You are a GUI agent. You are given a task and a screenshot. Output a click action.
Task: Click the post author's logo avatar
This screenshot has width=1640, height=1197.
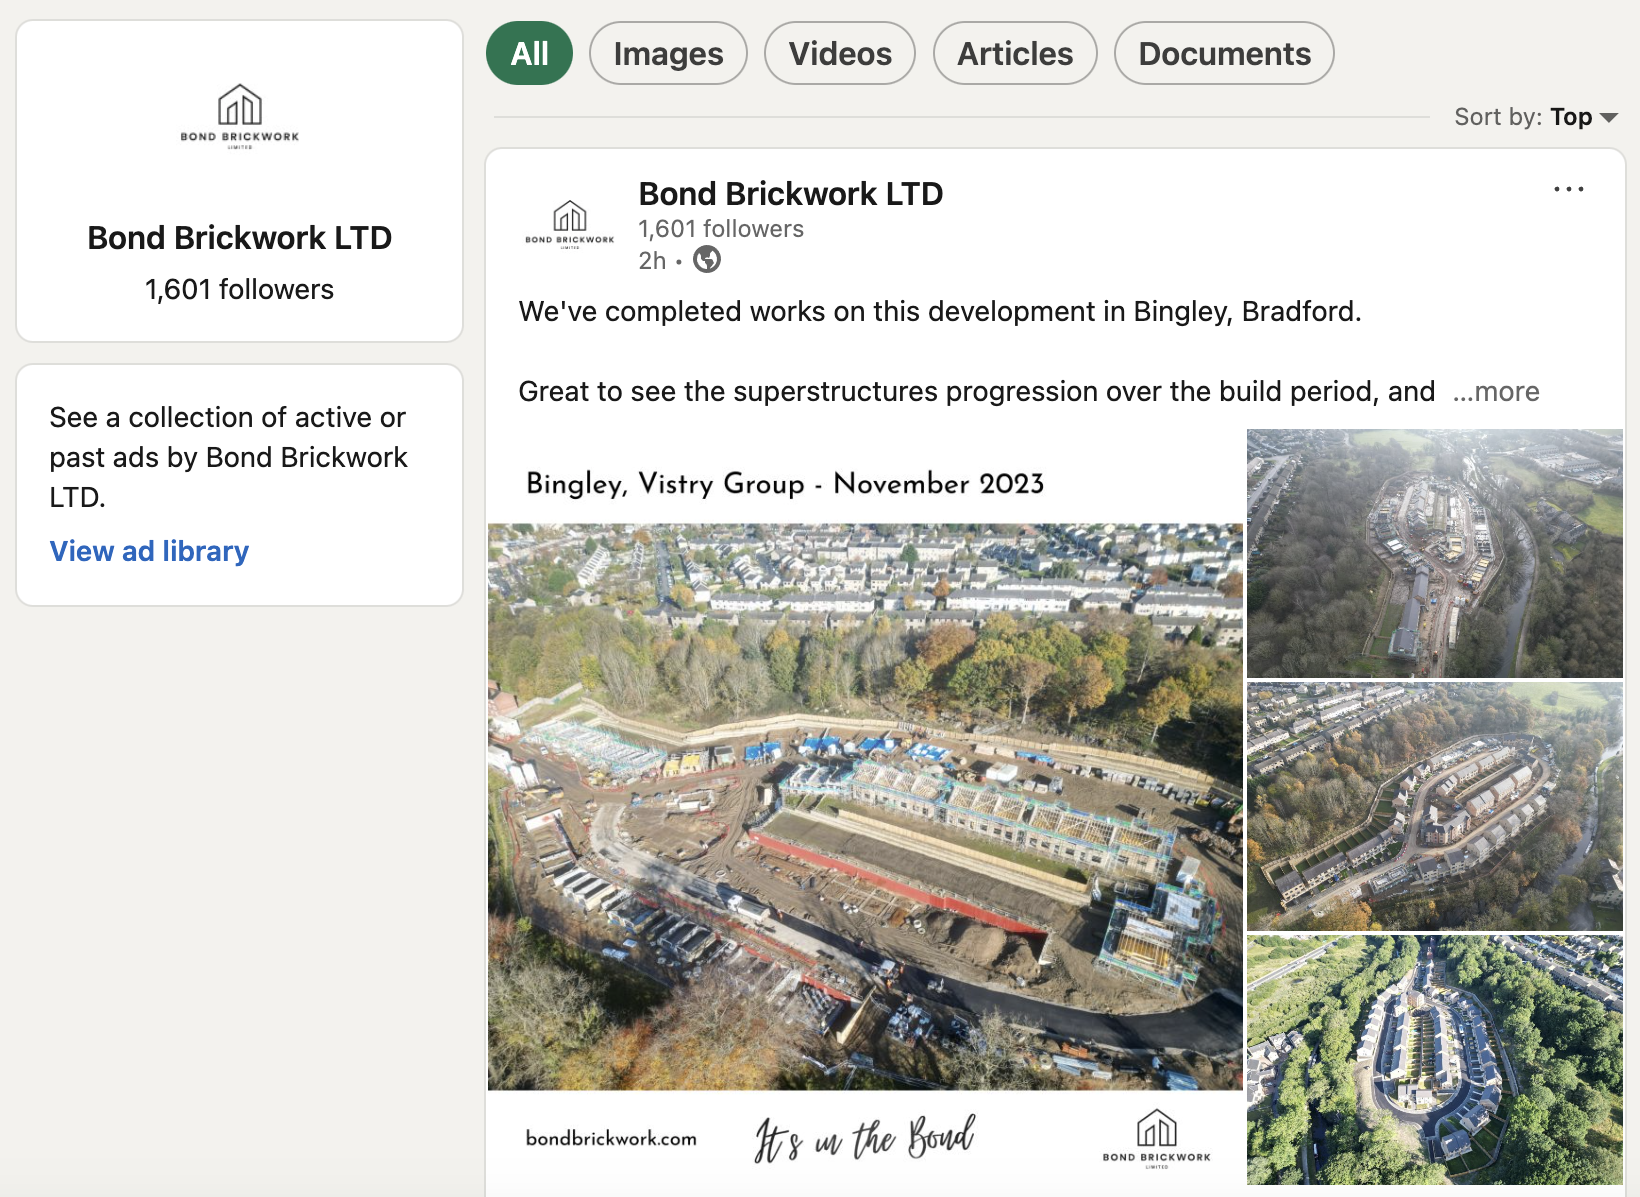click(569, 224)
